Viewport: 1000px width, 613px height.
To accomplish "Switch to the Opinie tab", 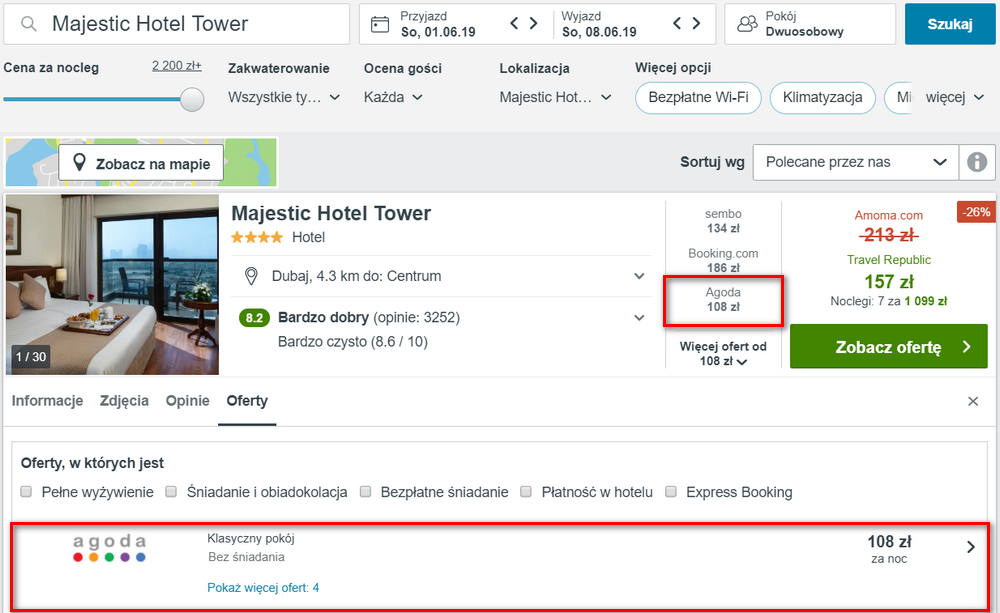I will pyautogui.click(x=188, y=401).
